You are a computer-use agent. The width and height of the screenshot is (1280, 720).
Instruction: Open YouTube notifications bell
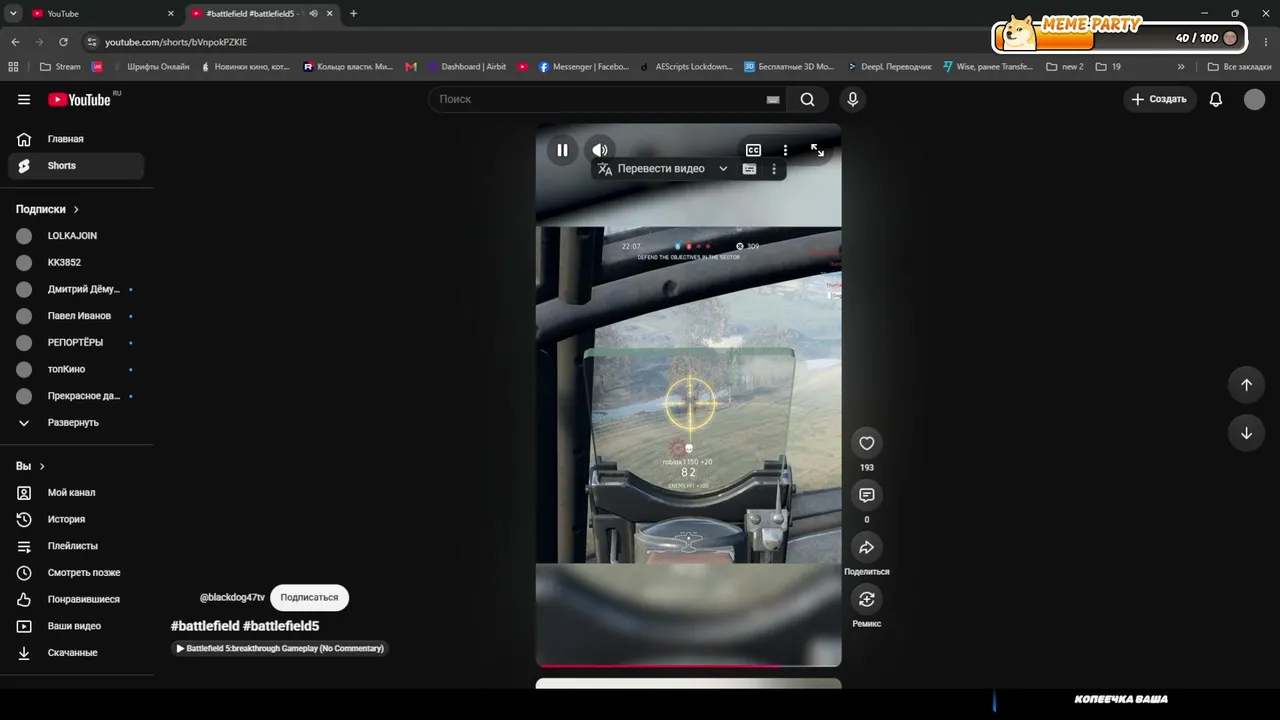[x=1216, y=99]
